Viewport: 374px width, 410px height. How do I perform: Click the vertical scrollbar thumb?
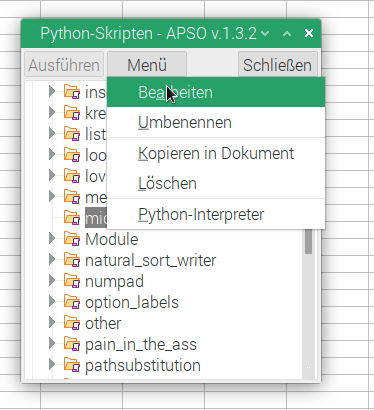coord(309,241)
